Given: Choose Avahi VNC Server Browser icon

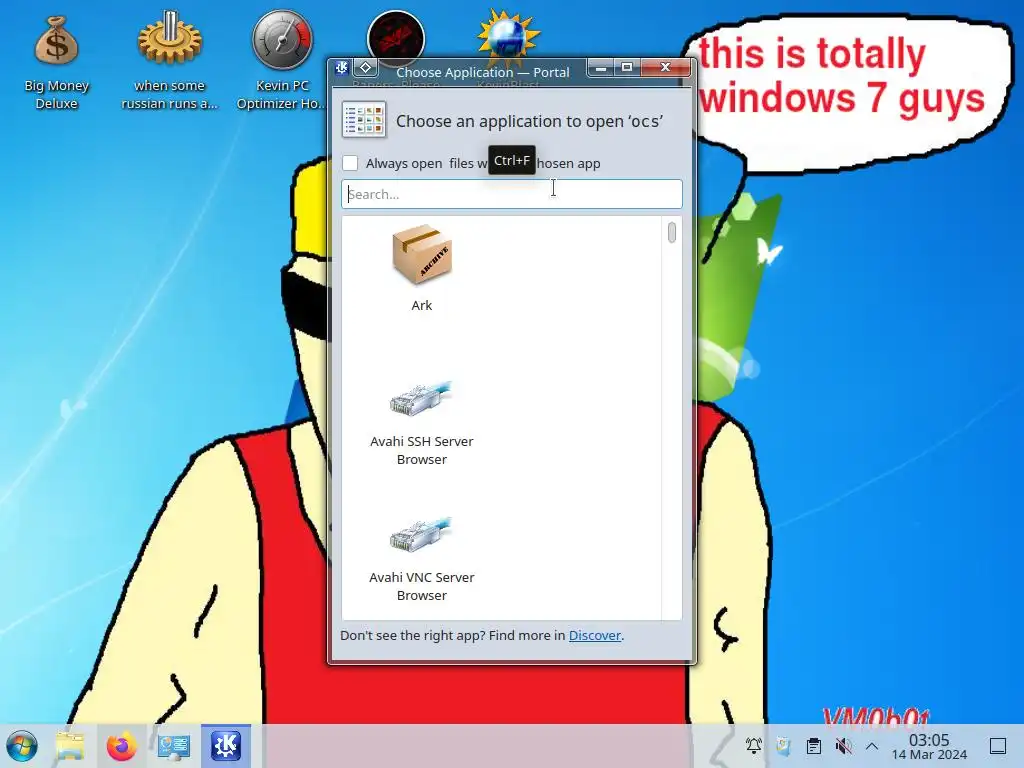Looking at the screenshot, I should [422, 533].
